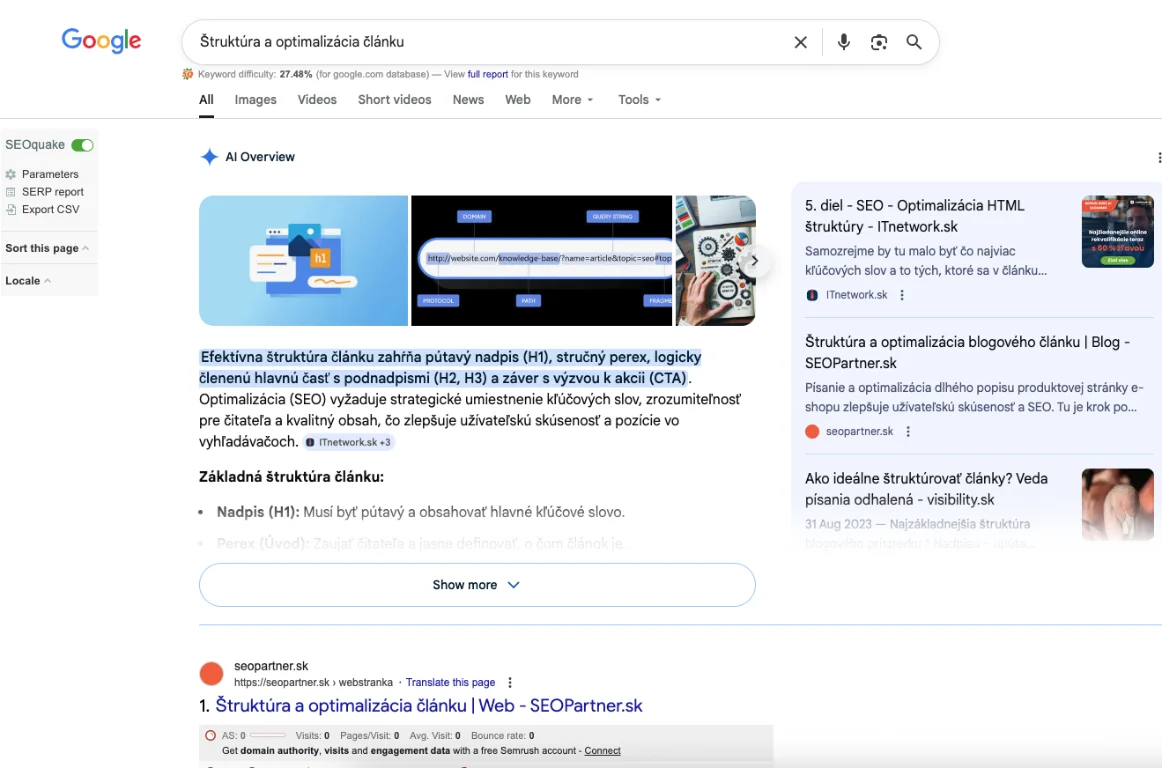Expand Sort this page section
Screen dimensions: 1162x768
47,248
